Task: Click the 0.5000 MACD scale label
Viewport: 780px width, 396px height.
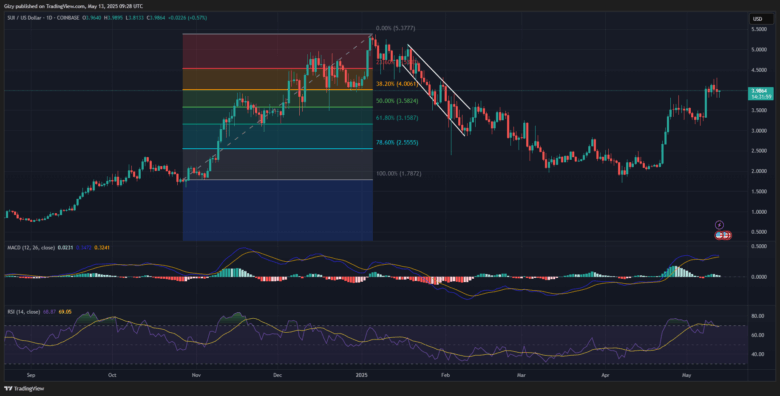Action: pos(759,247)
